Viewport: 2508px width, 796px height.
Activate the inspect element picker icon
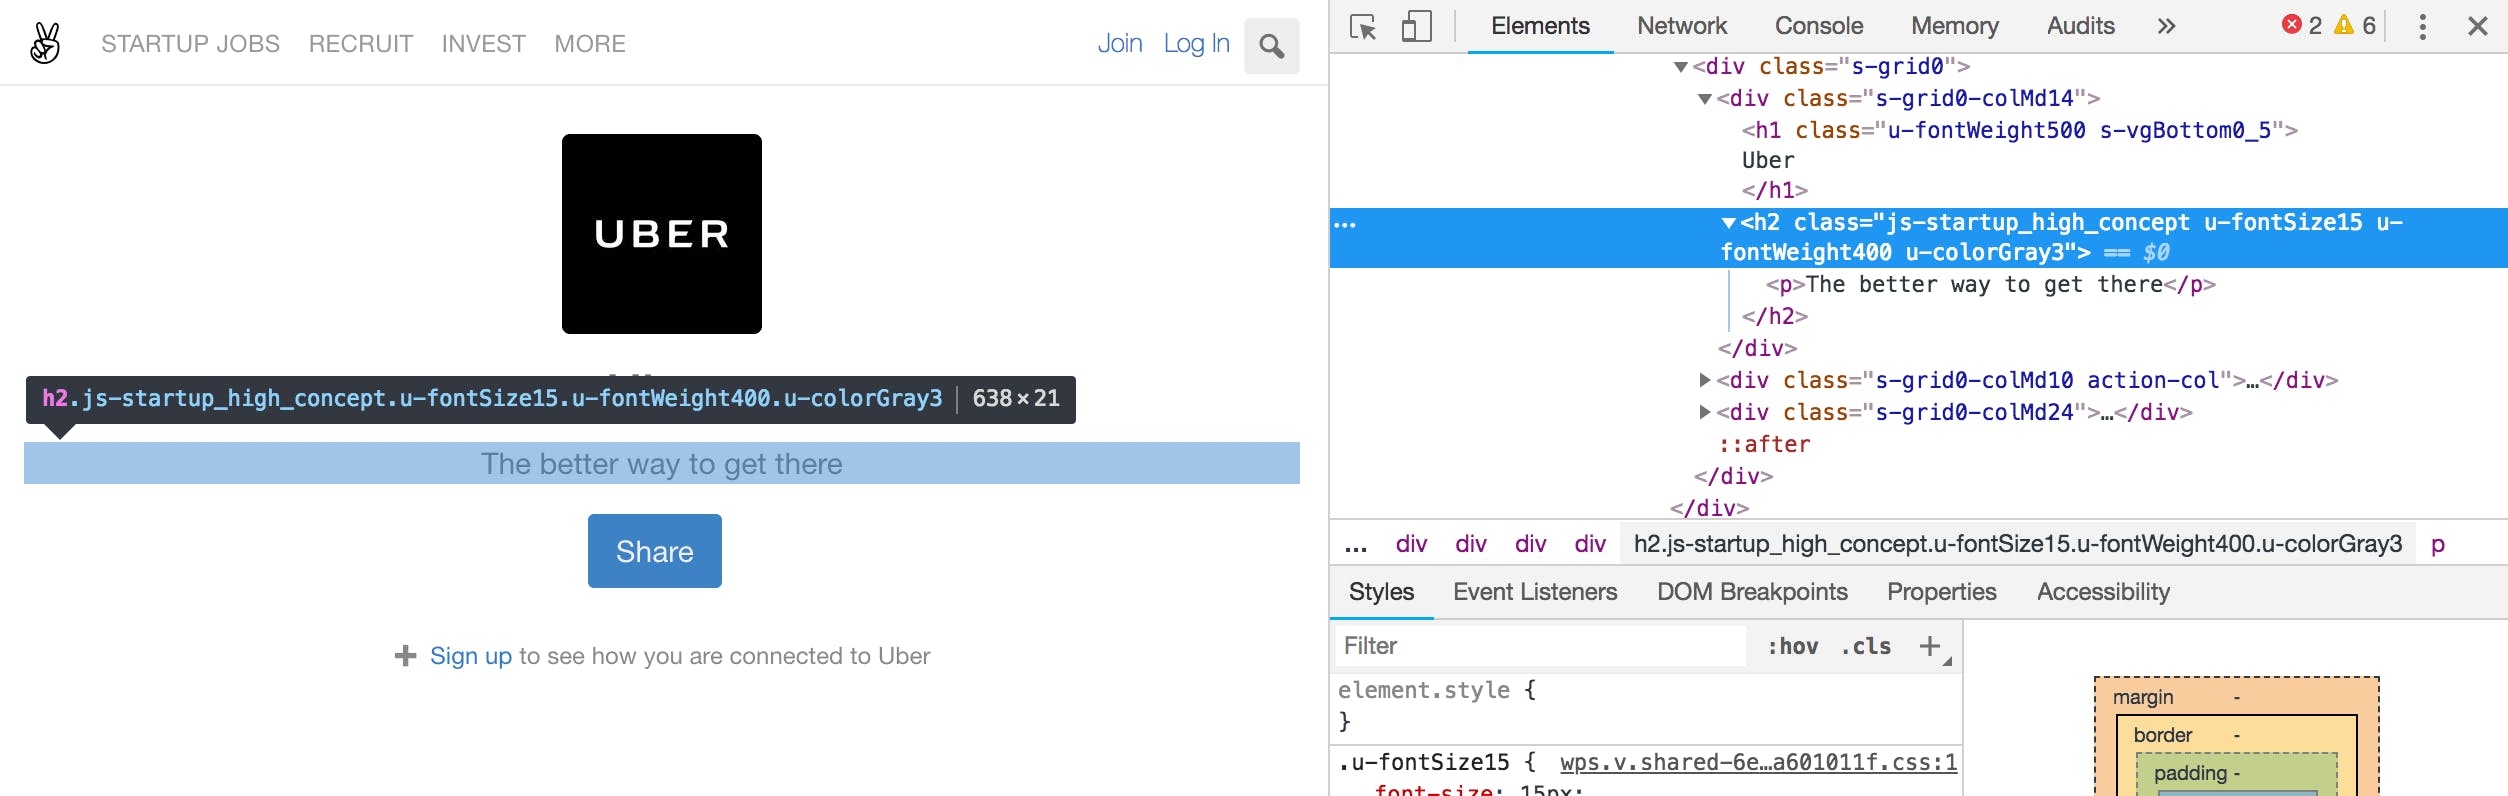(x=1363, y=26)
